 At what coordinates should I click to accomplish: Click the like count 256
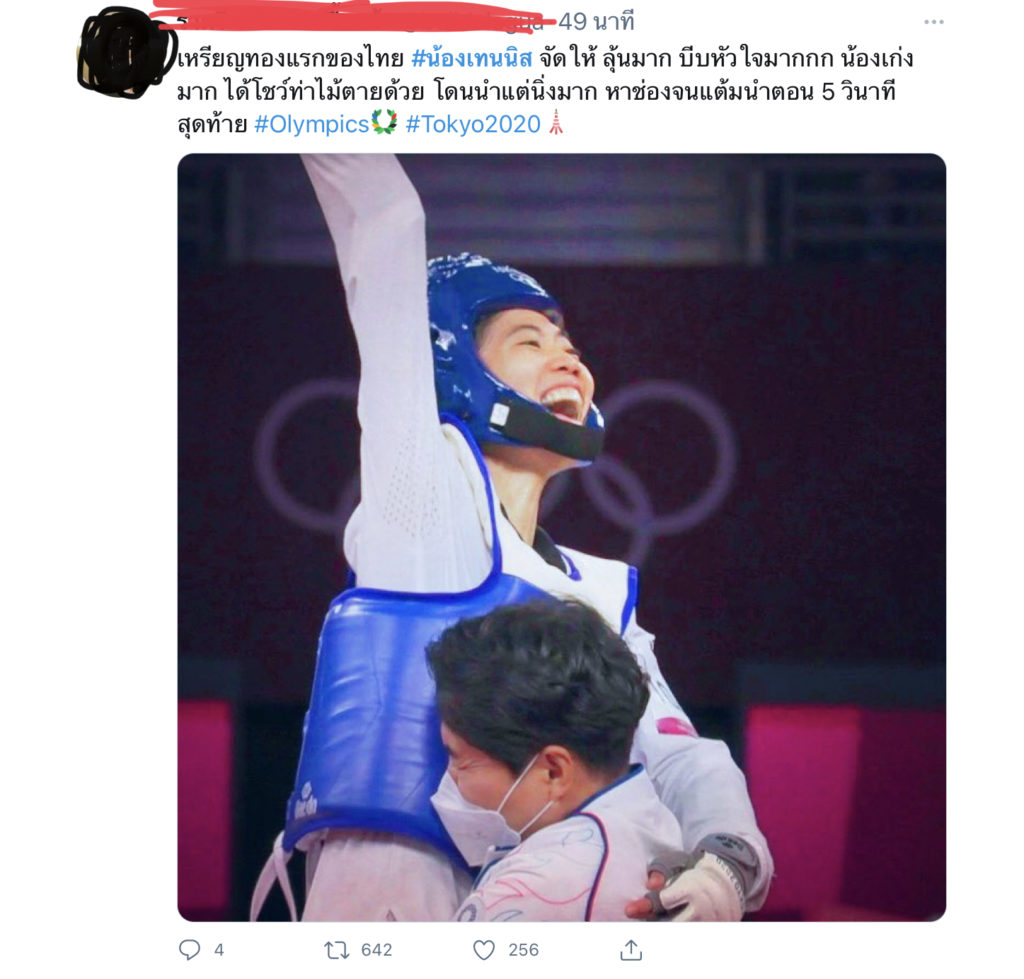[524, 950]
